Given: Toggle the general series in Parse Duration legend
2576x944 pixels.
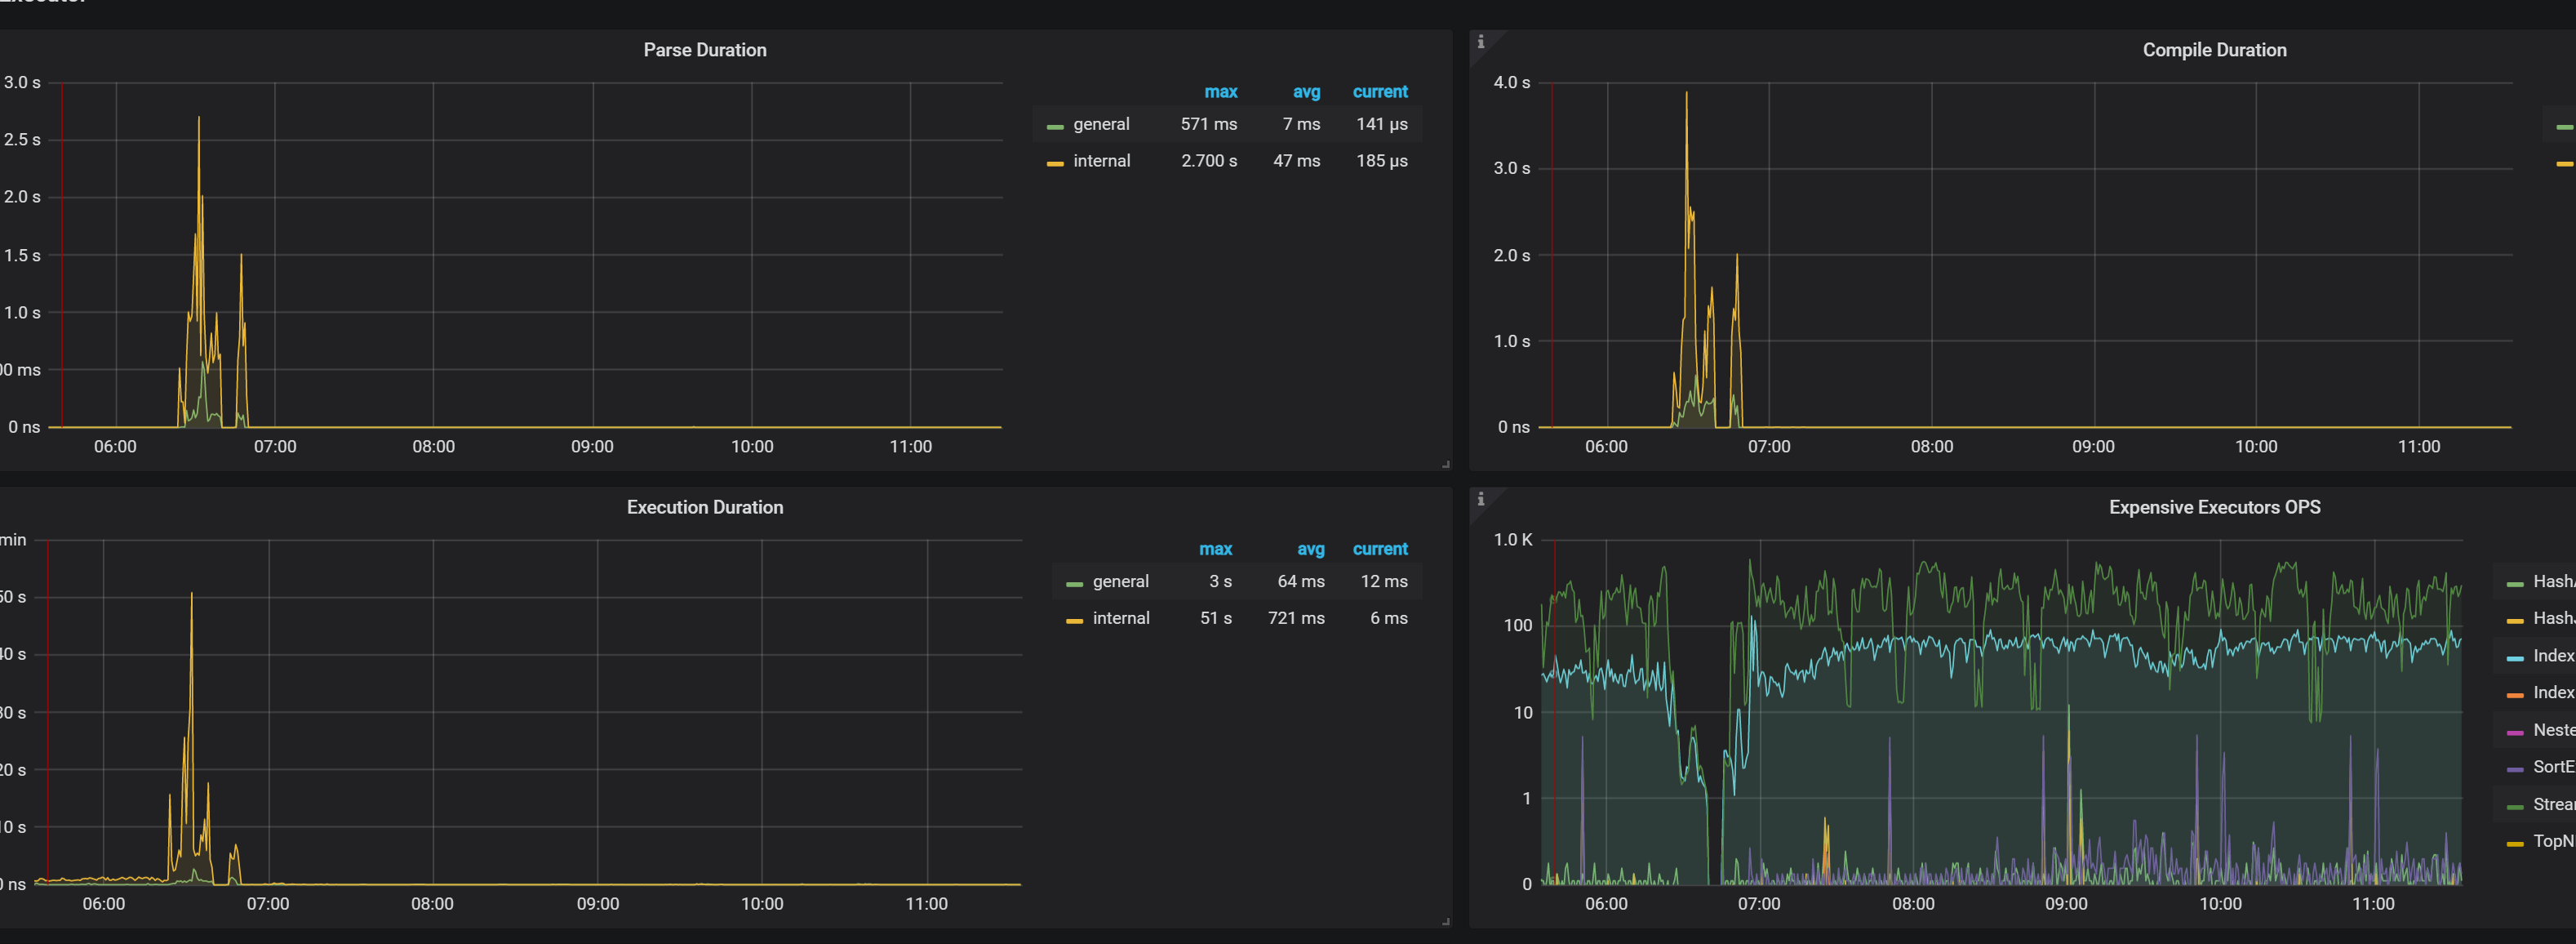Looking at the screenshot, I should coord(1101,124).
